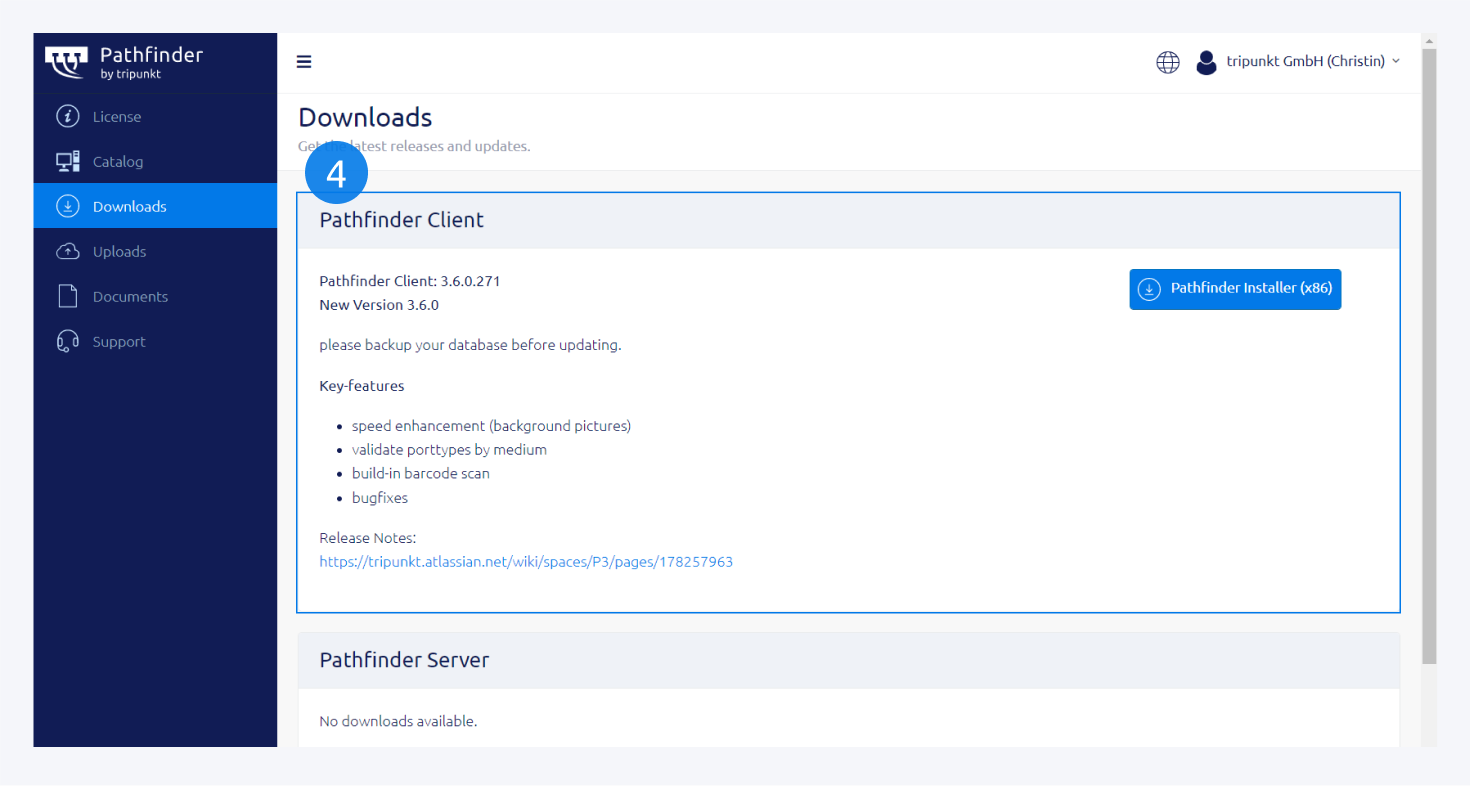Open the tripunkt GmbH (Christin) account dropdown

pyautogui.click(x=1305, y=62)
